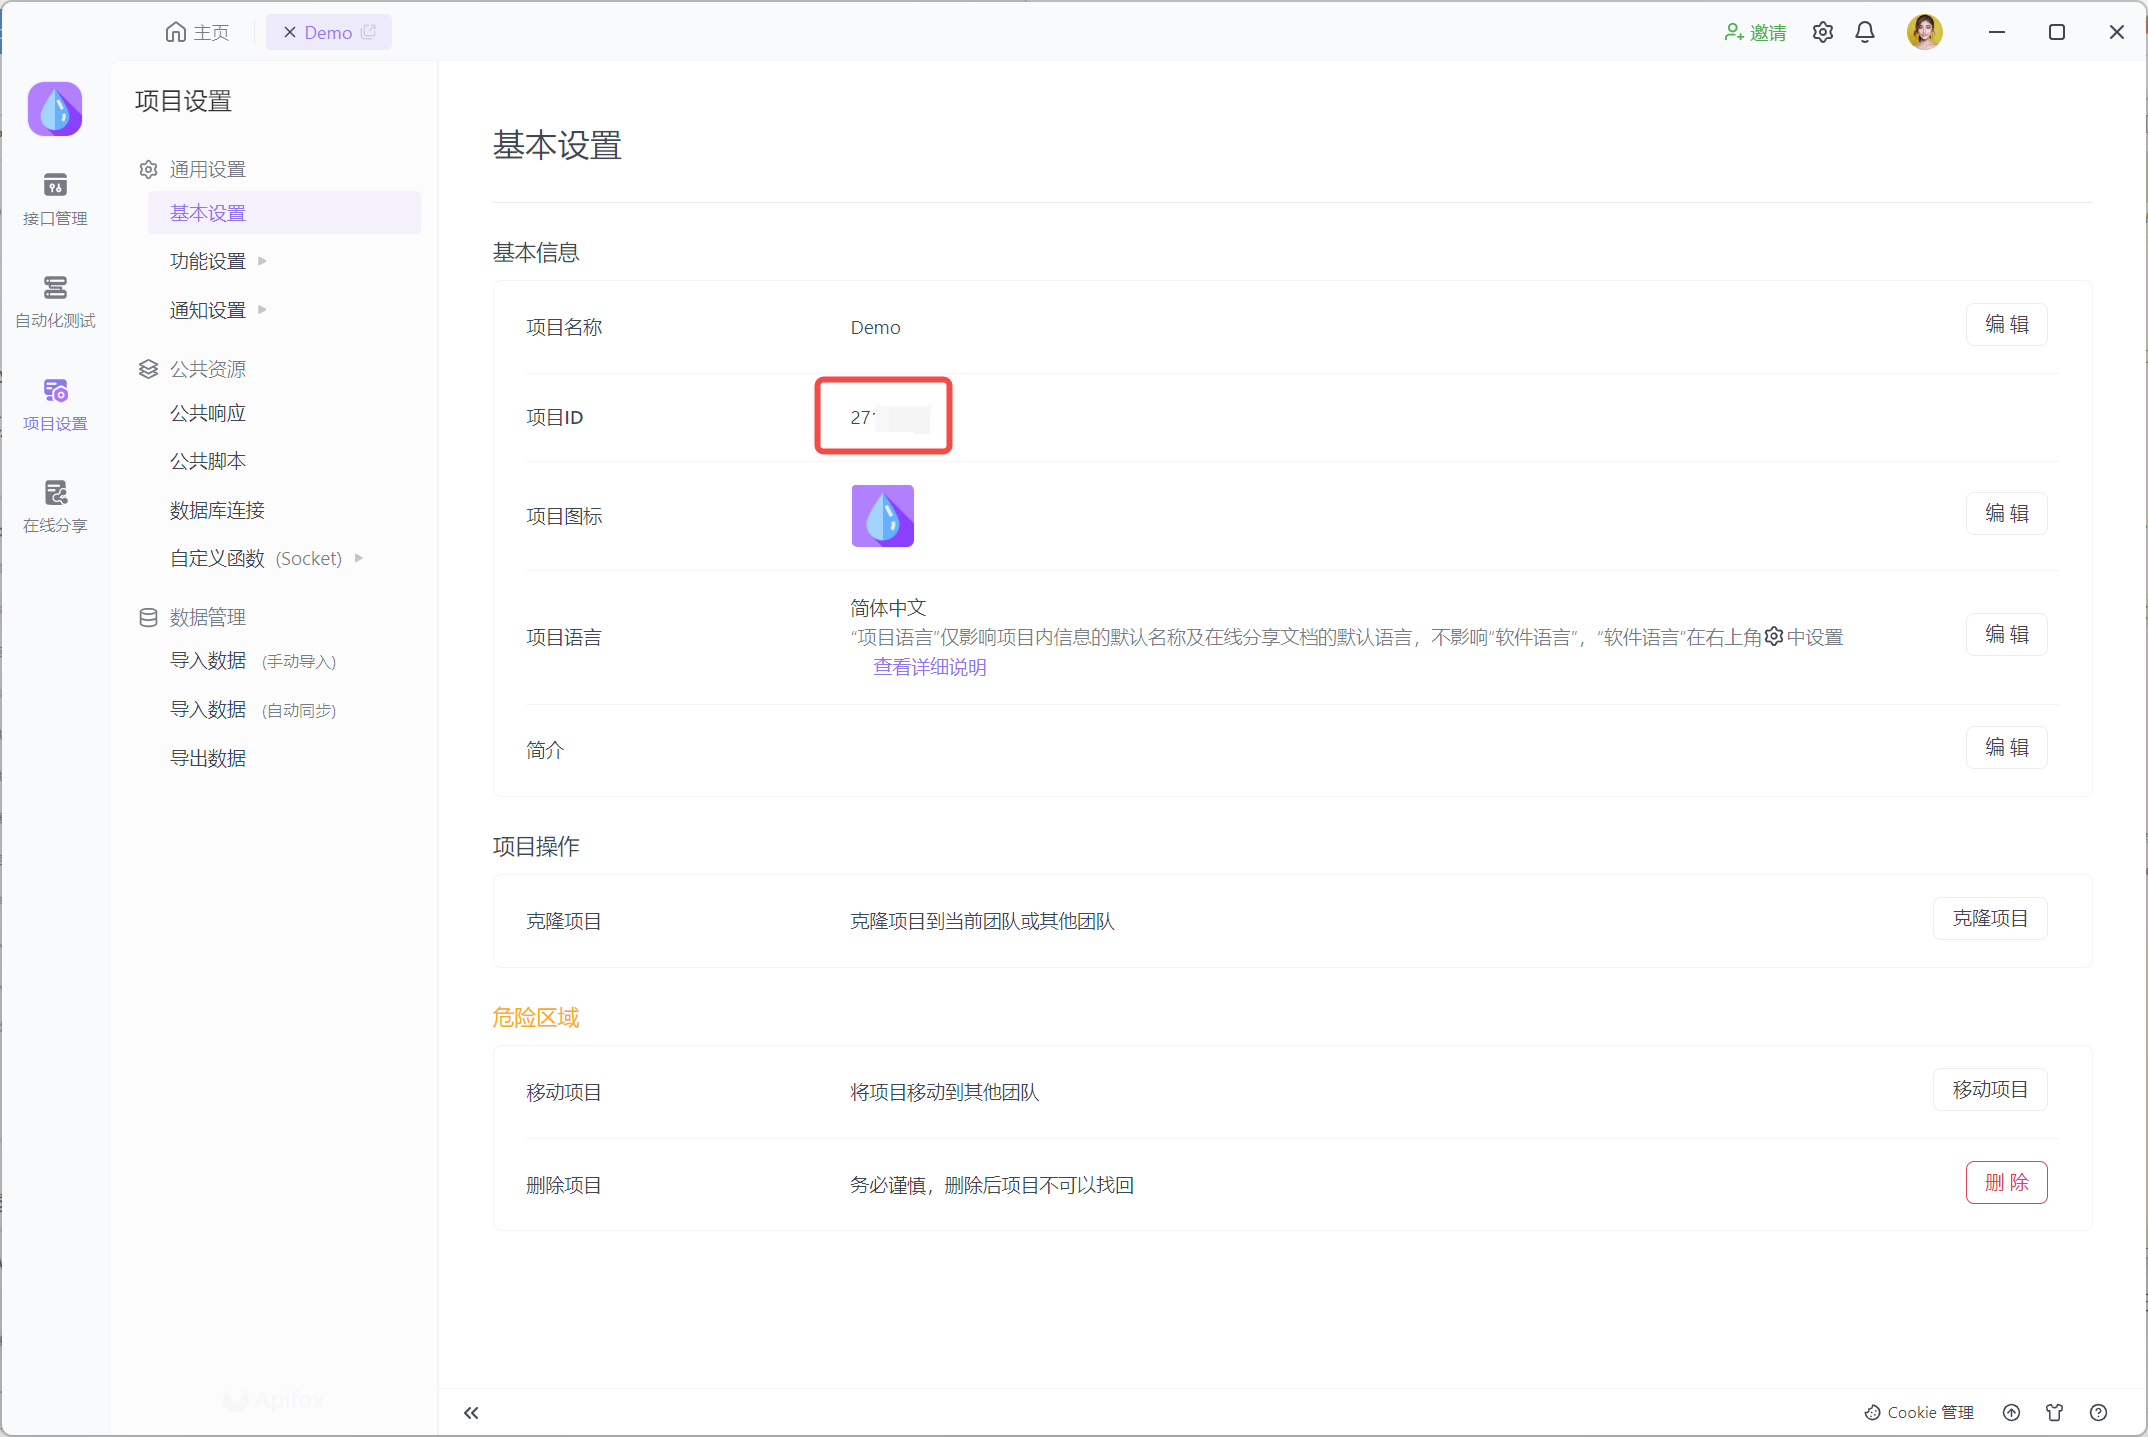Click the settings gear icon in top bar

tap(1823, 32)
